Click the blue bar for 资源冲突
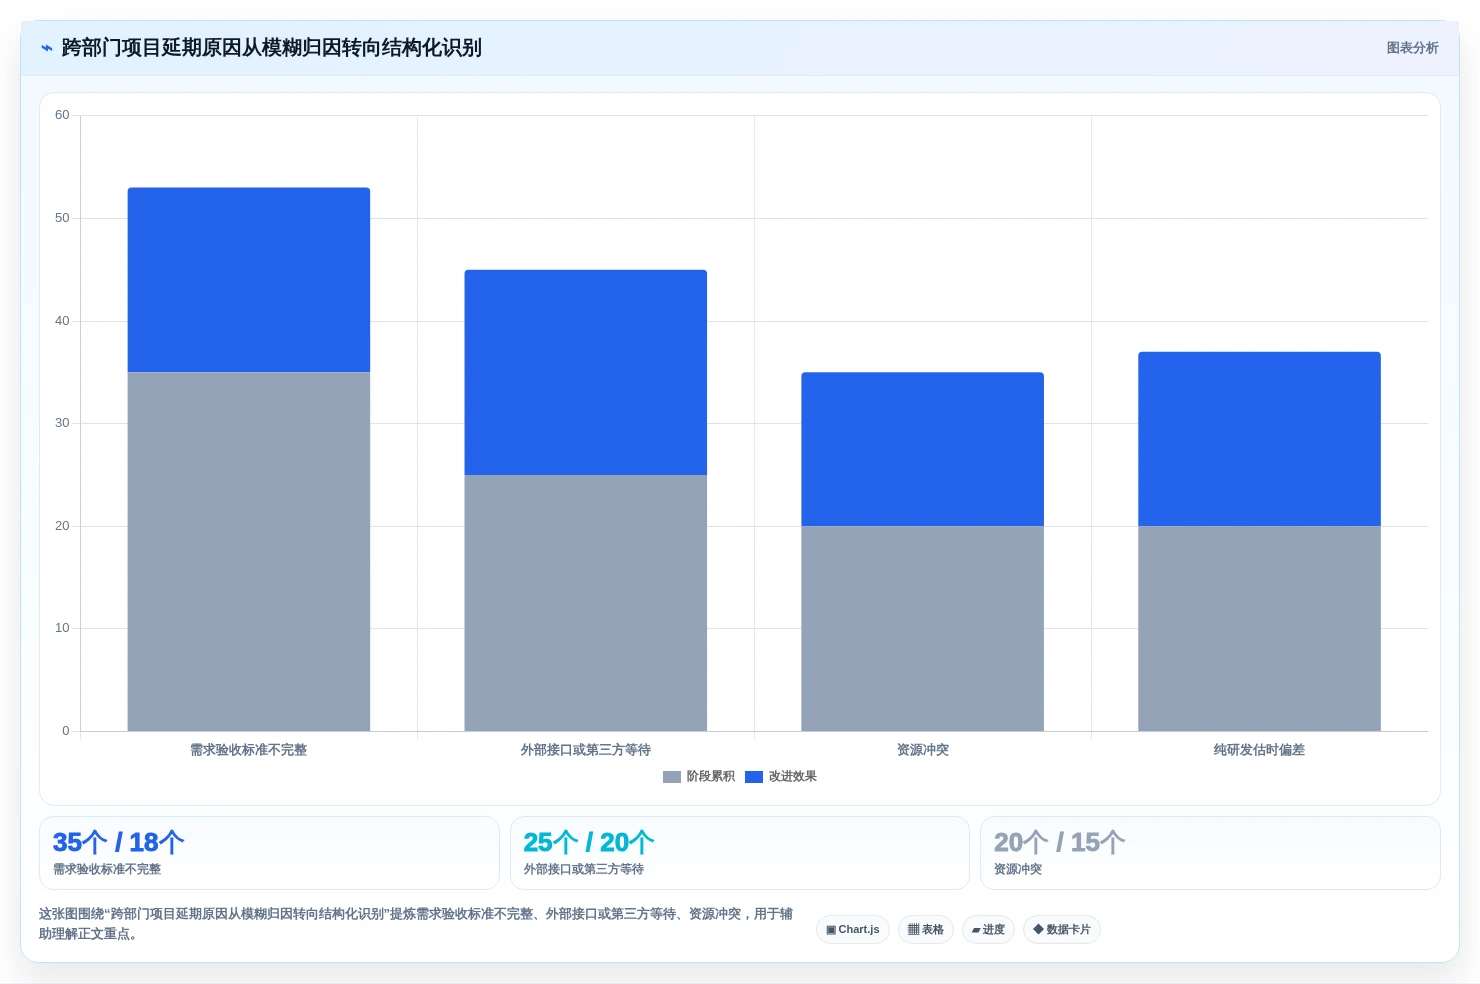The width and height of the screenshot is (1480, 984). tap(922, 449)
